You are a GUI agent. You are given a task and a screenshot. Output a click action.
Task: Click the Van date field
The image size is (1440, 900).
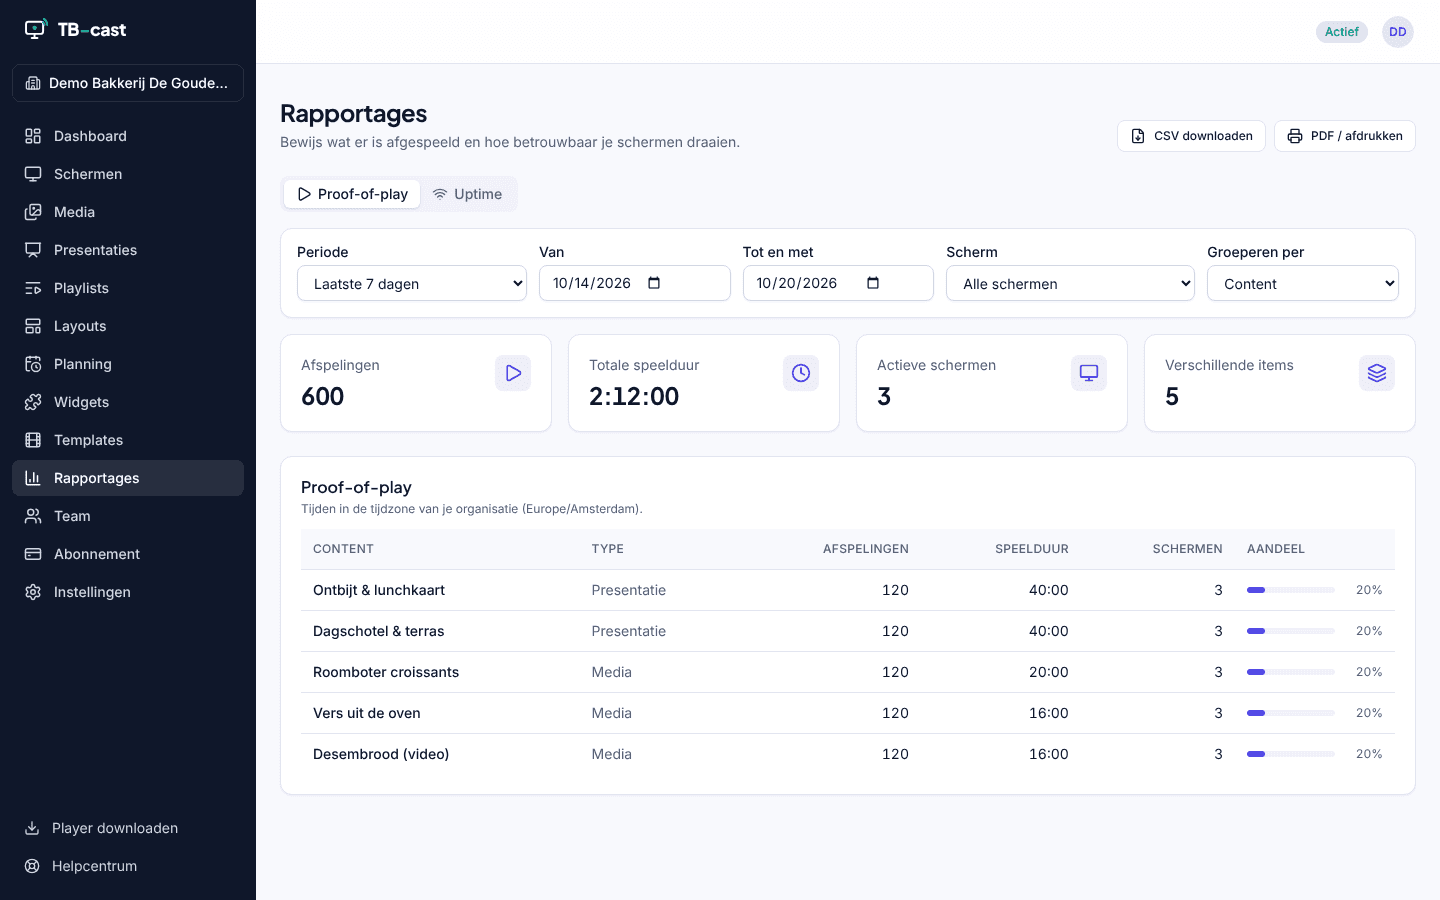635,283
